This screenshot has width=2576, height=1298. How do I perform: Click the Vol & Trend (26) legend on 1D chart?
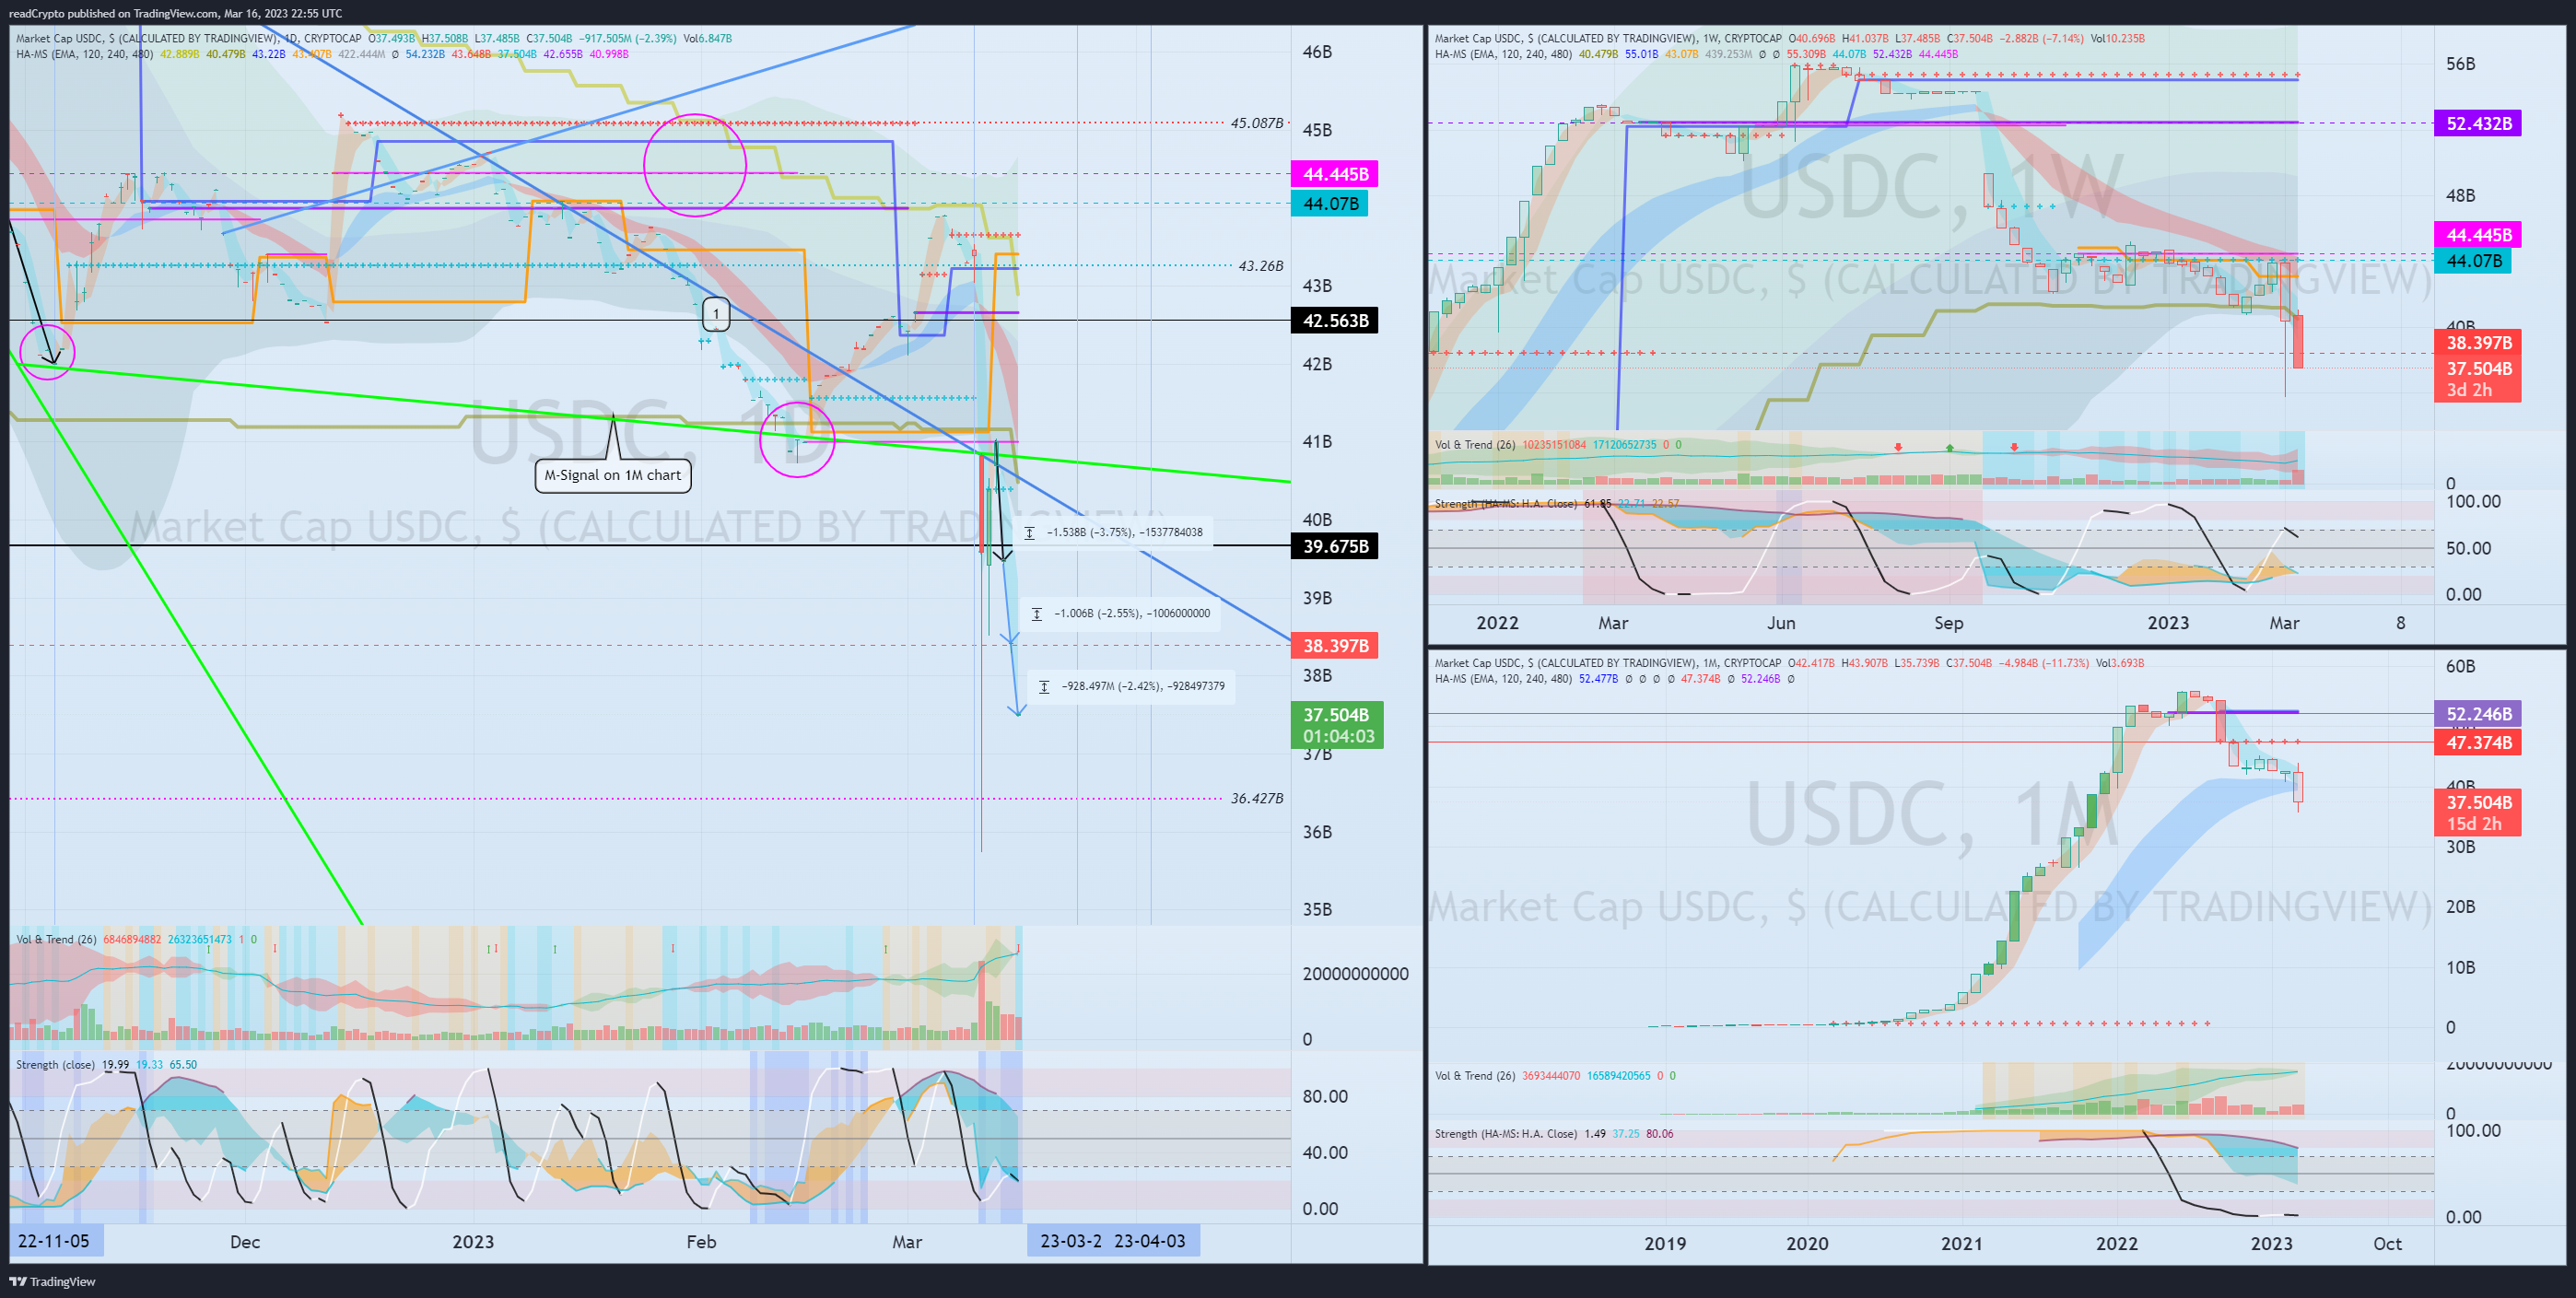click(56, 939)
